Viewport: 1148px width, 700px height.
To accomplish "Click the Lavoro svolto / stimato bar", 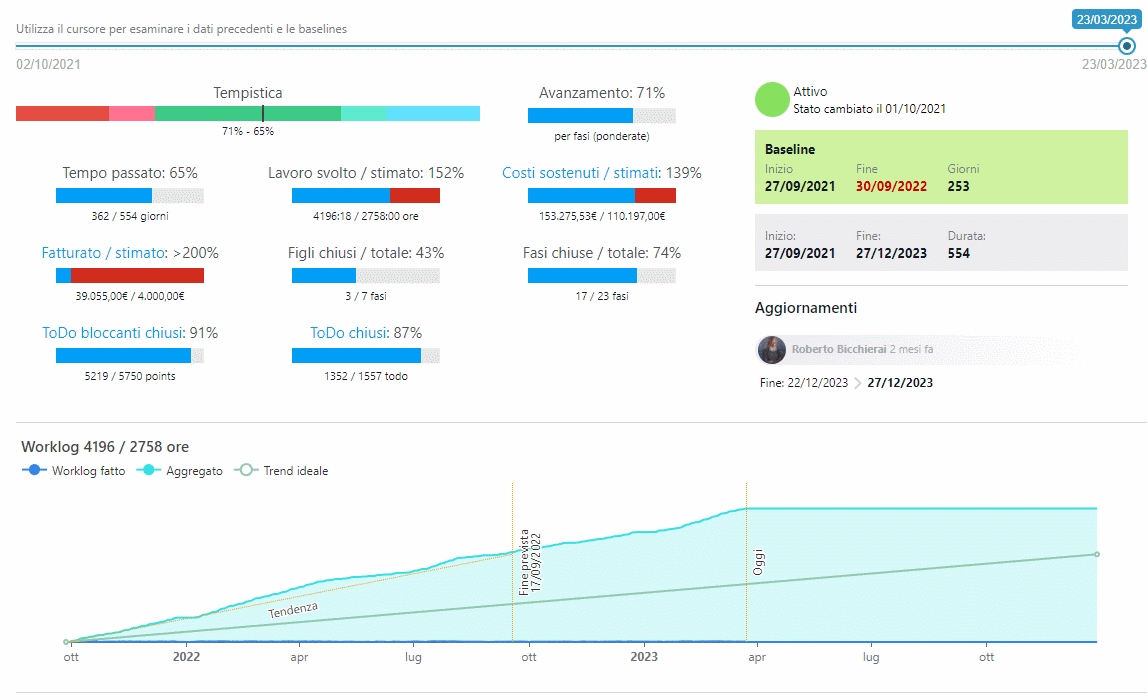I will tap(366, 196).
